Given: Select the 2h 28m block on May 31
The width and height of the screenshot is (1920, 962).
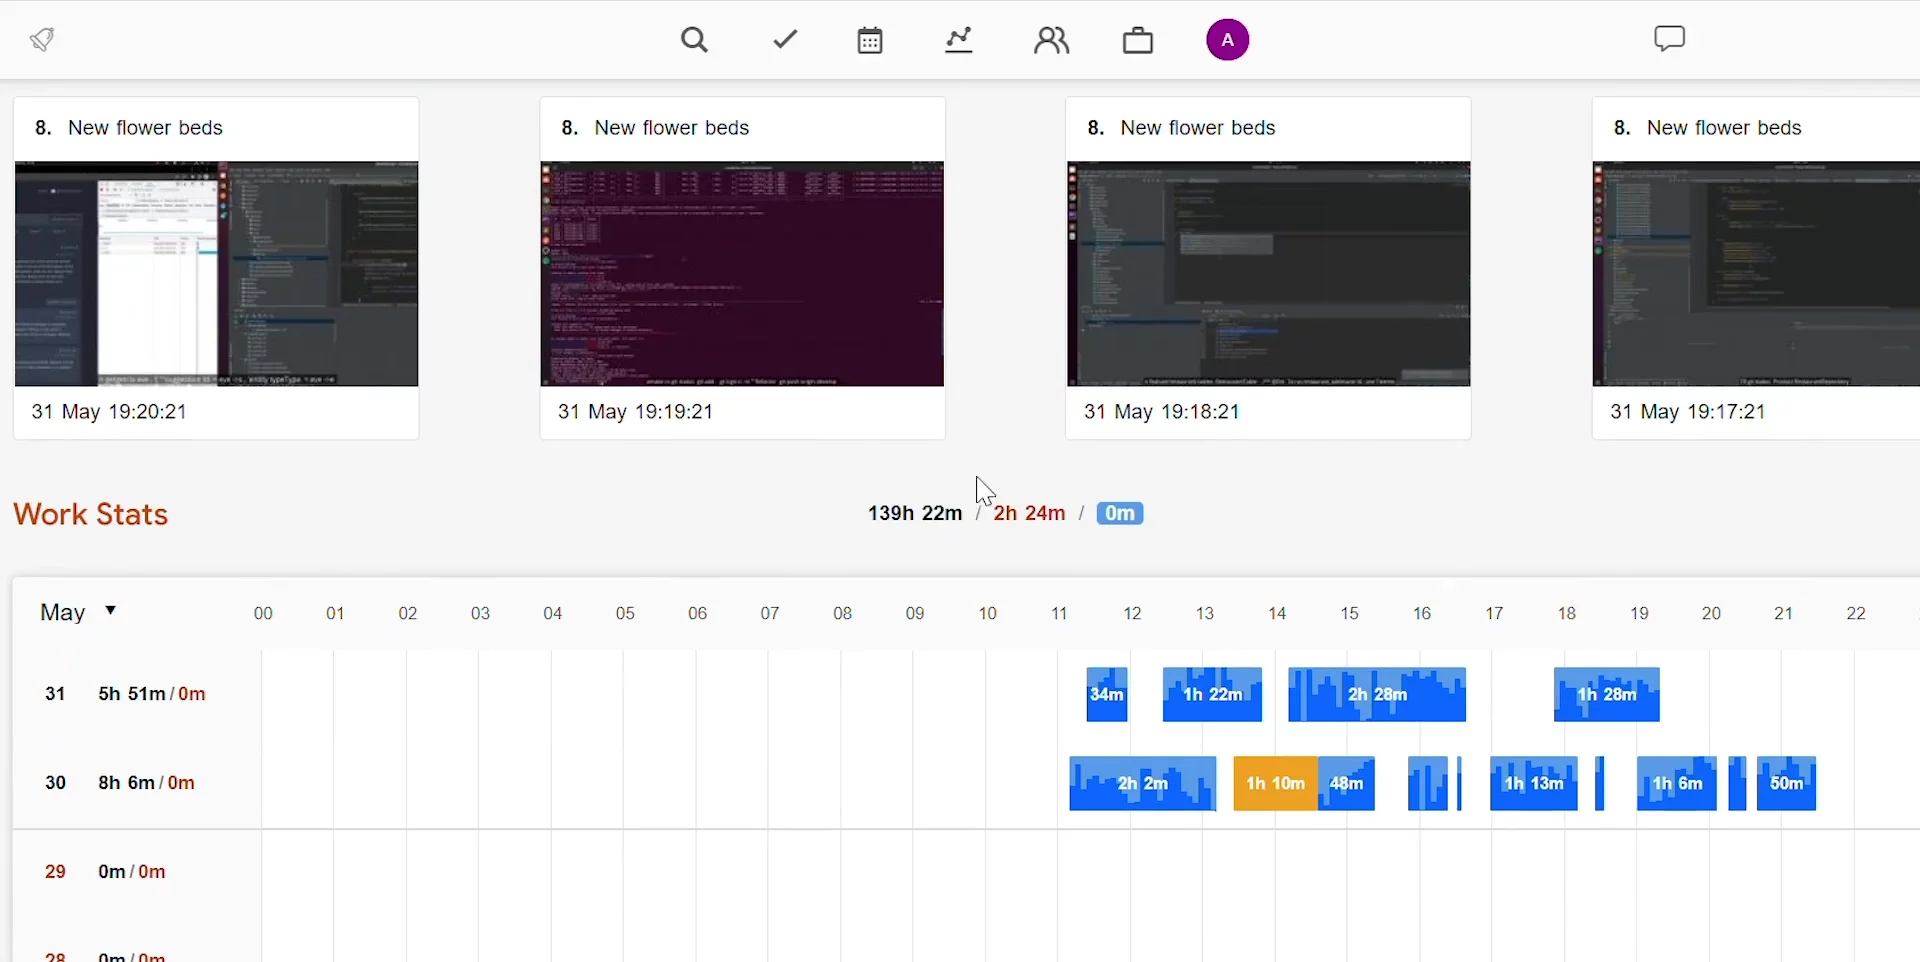Looking at the screenshot, I should [1377, 695].
